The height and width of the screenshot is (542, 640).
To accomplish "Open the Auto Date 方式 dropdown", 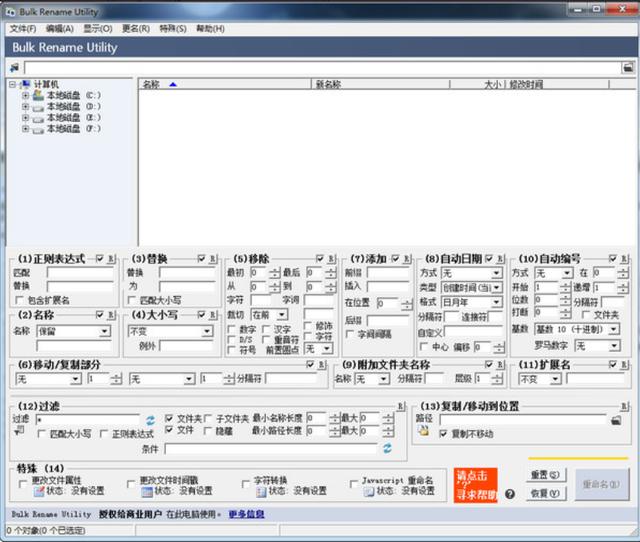I will (x=471, y=273).
